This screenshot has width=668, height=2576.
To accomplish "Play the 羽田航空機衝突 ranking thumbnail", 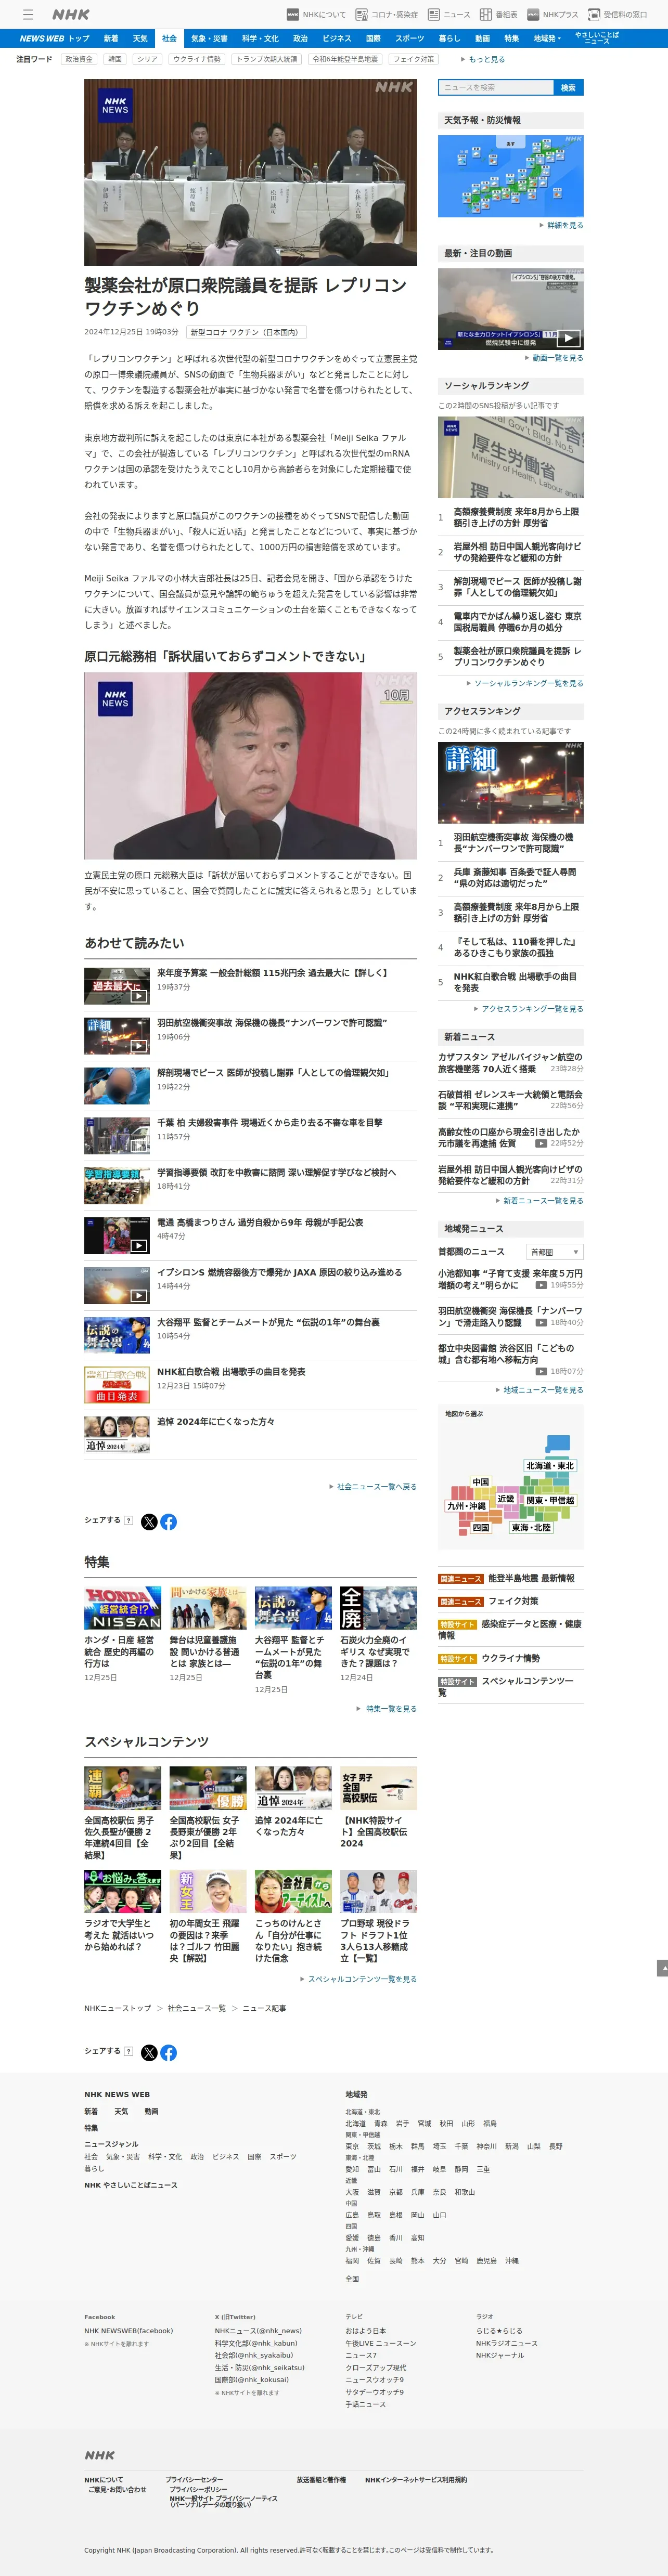I will click(x=511, y=783).
